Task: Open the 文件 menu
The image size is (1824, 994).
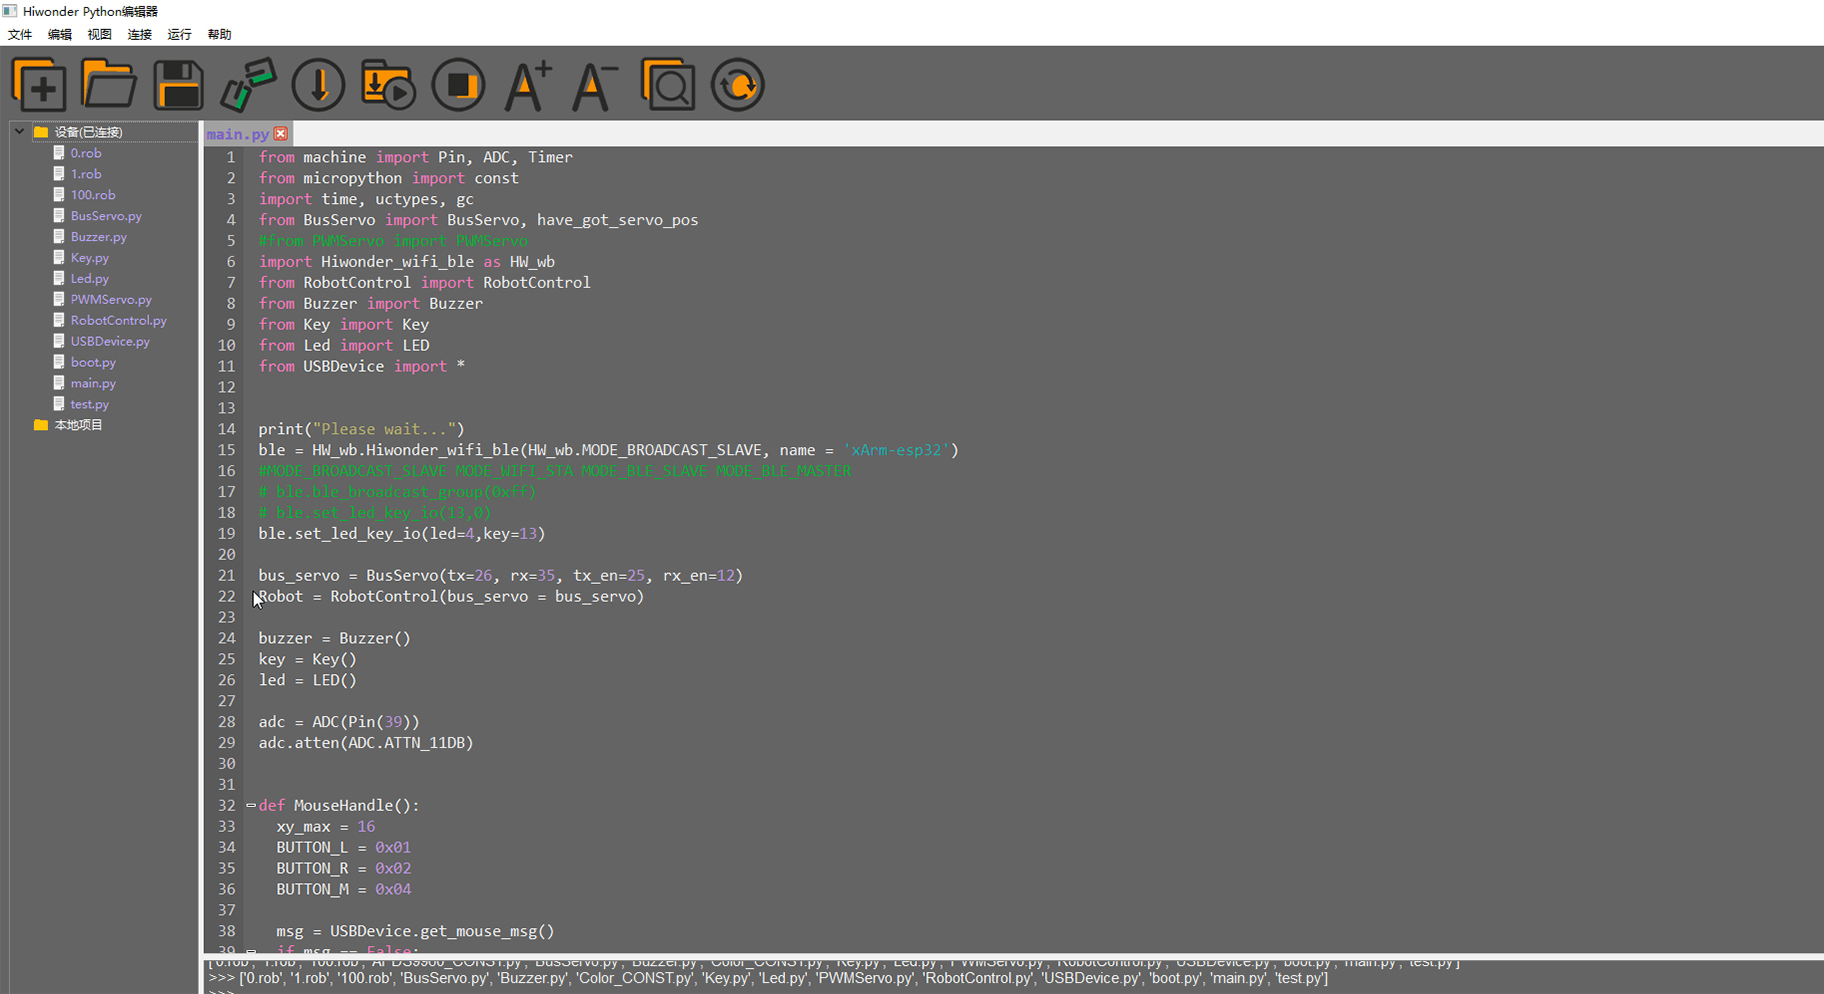Action: (20, 34)
